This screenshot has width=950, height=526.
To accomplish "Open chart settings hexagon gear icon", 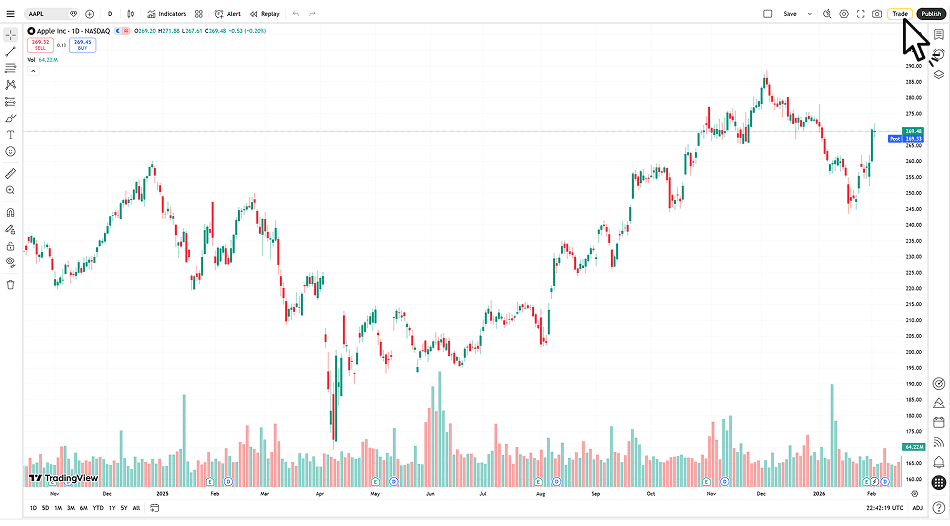I will 844,14.
